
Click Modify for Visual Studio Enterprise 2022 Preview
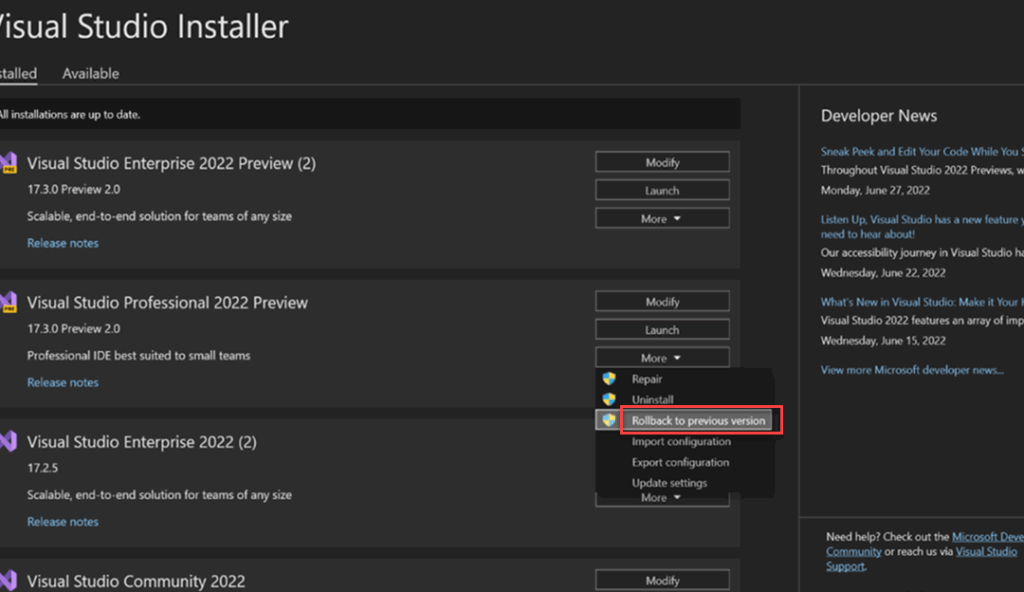coord(662,161)
